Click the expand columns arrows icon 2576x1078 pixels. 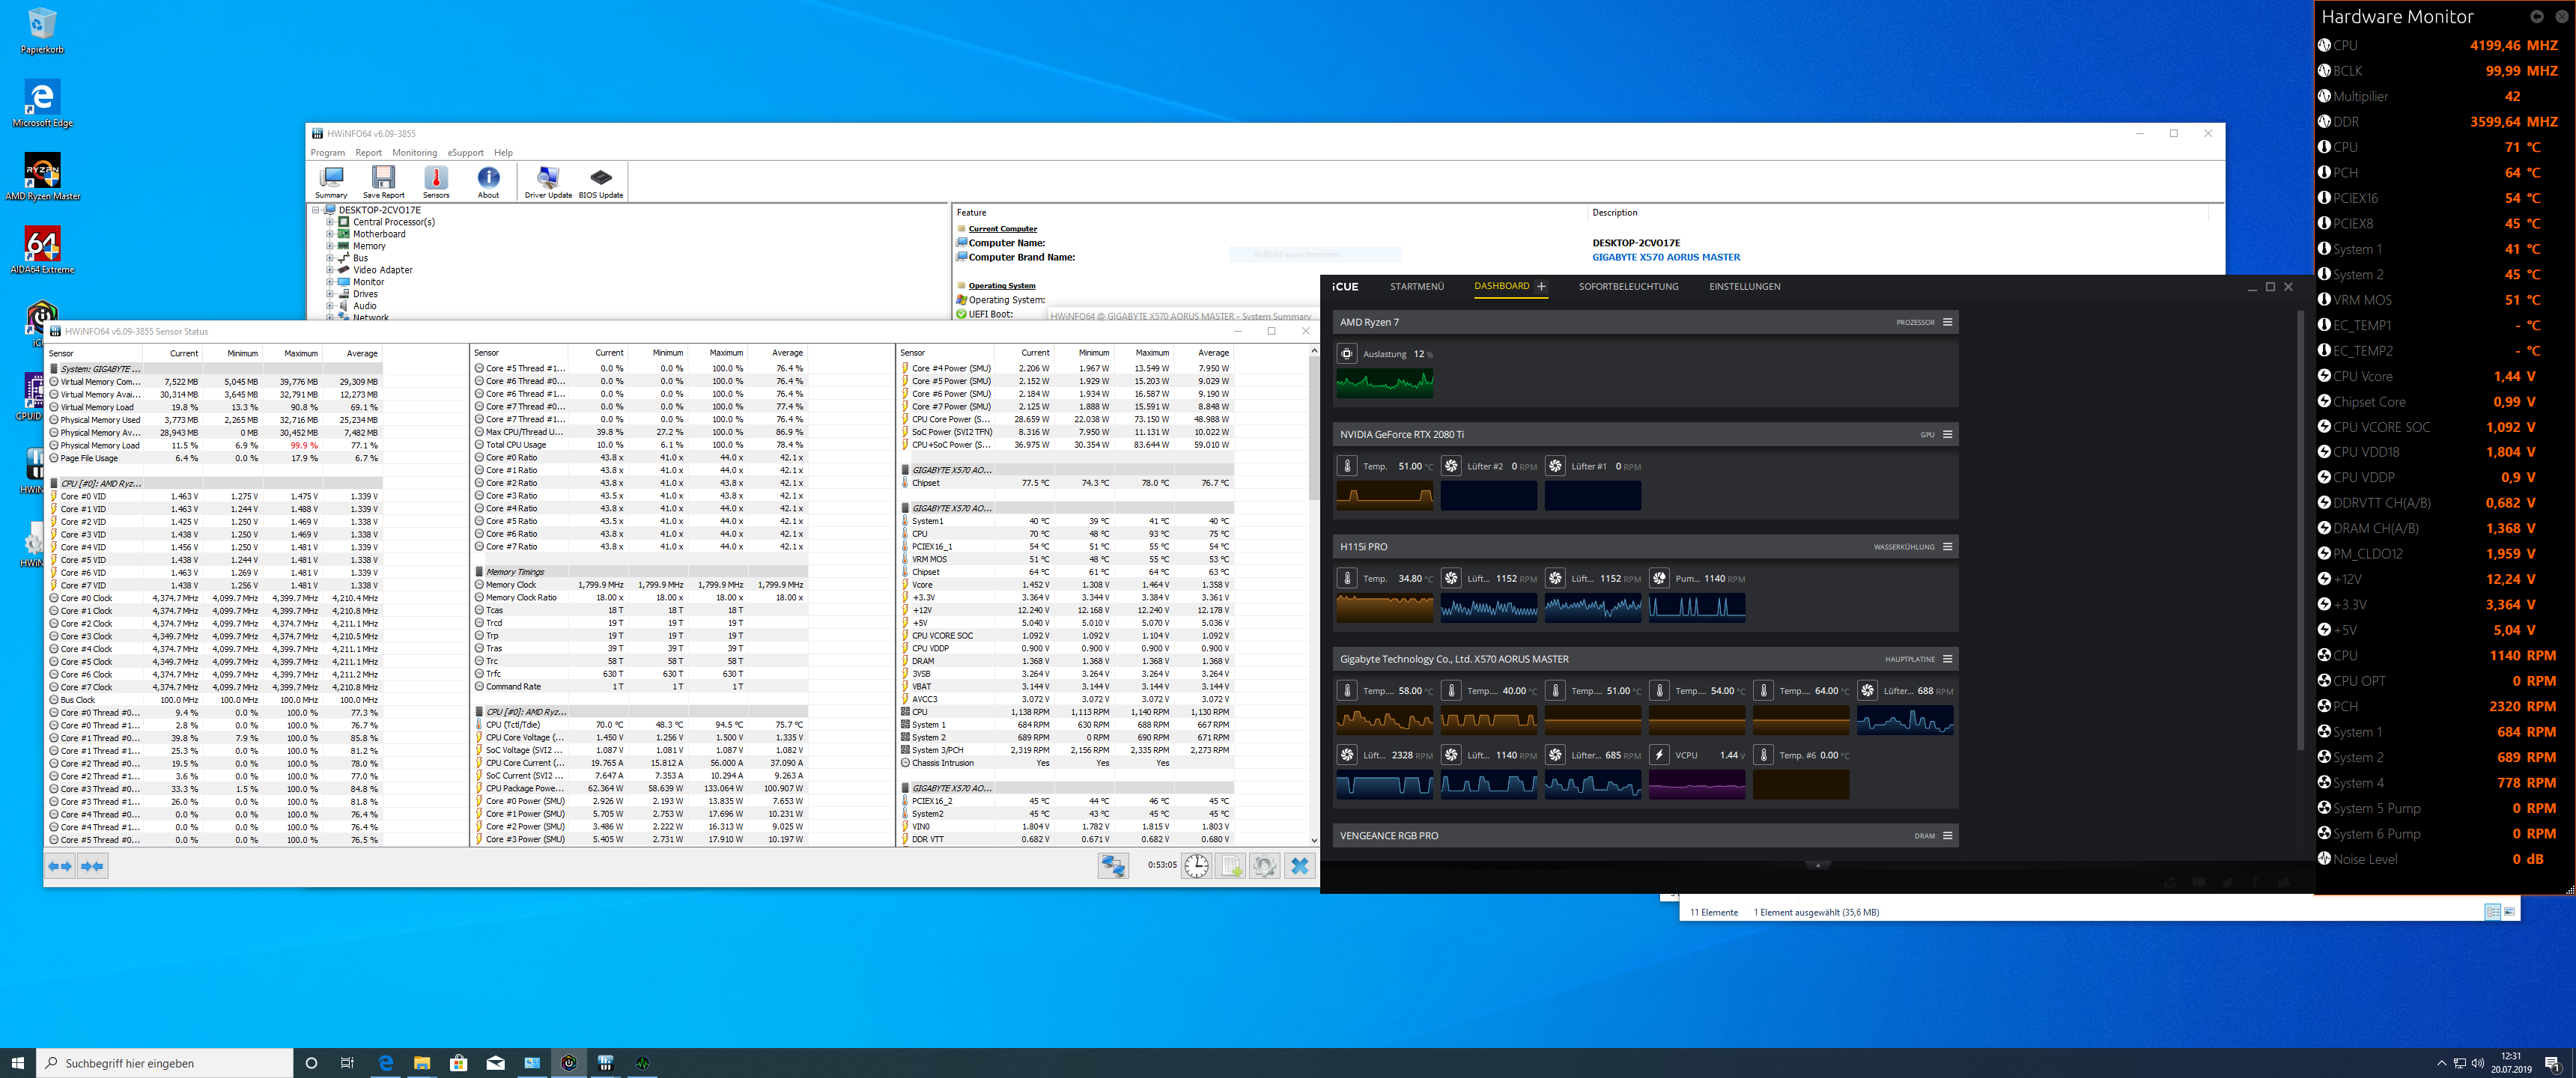(x=60, y=866)
